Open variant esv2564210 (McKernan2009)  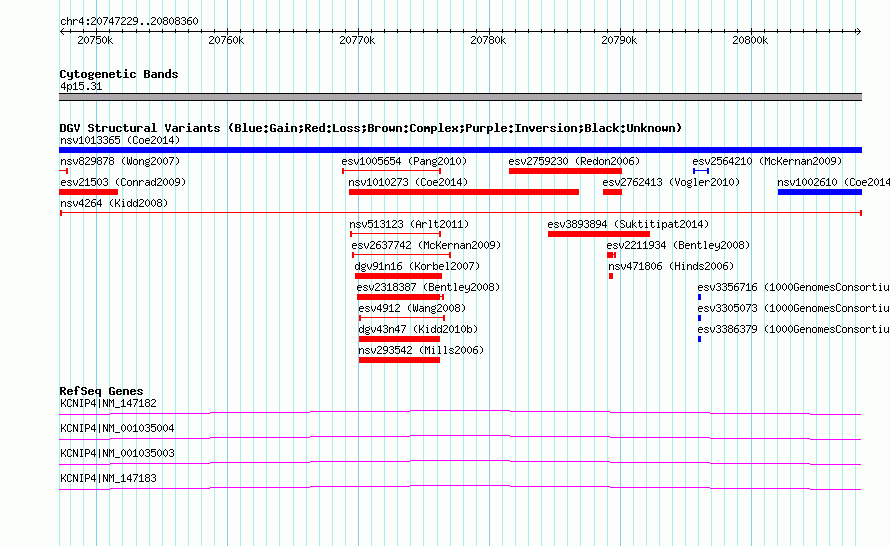(767, 161)
